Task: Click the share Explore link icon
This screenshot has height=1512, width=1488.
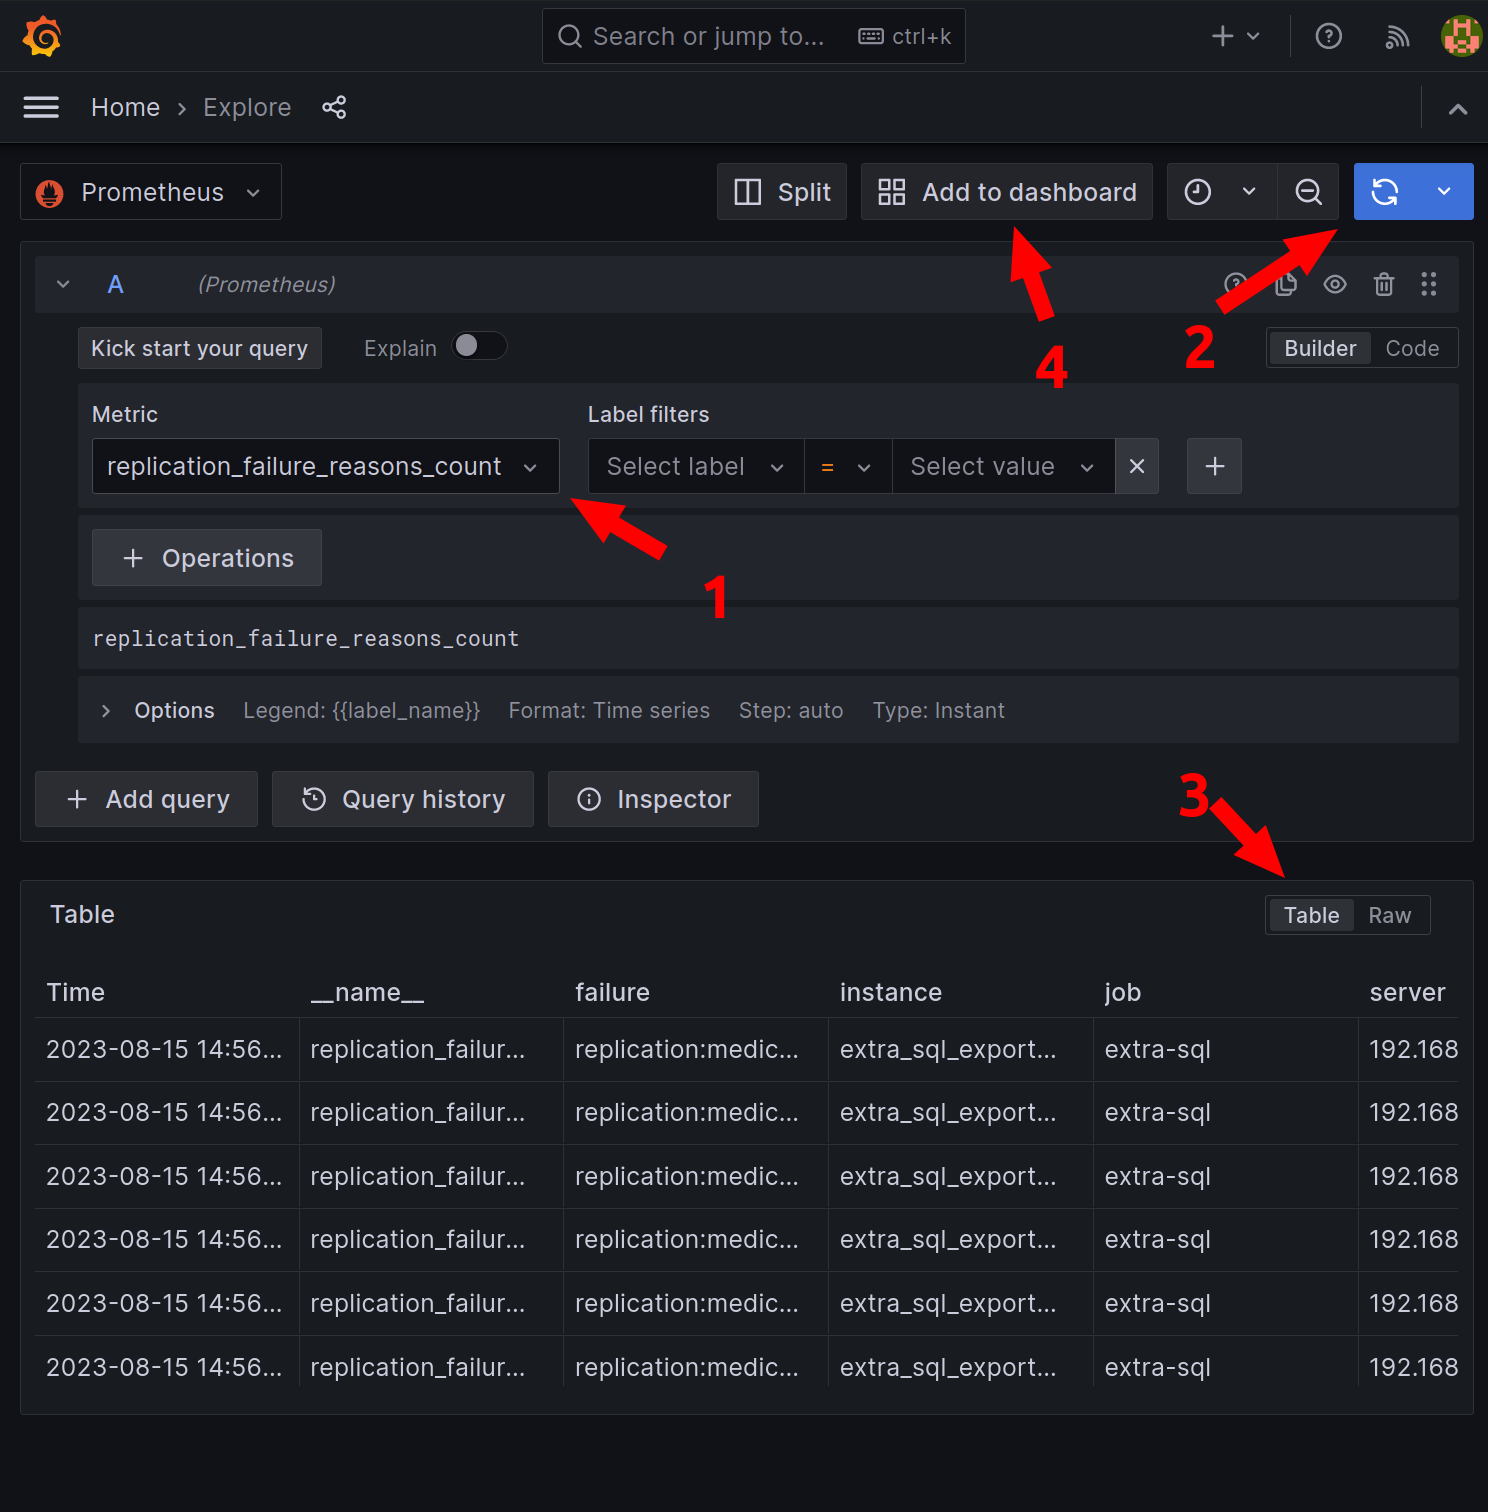Action: tap(334, 107)
